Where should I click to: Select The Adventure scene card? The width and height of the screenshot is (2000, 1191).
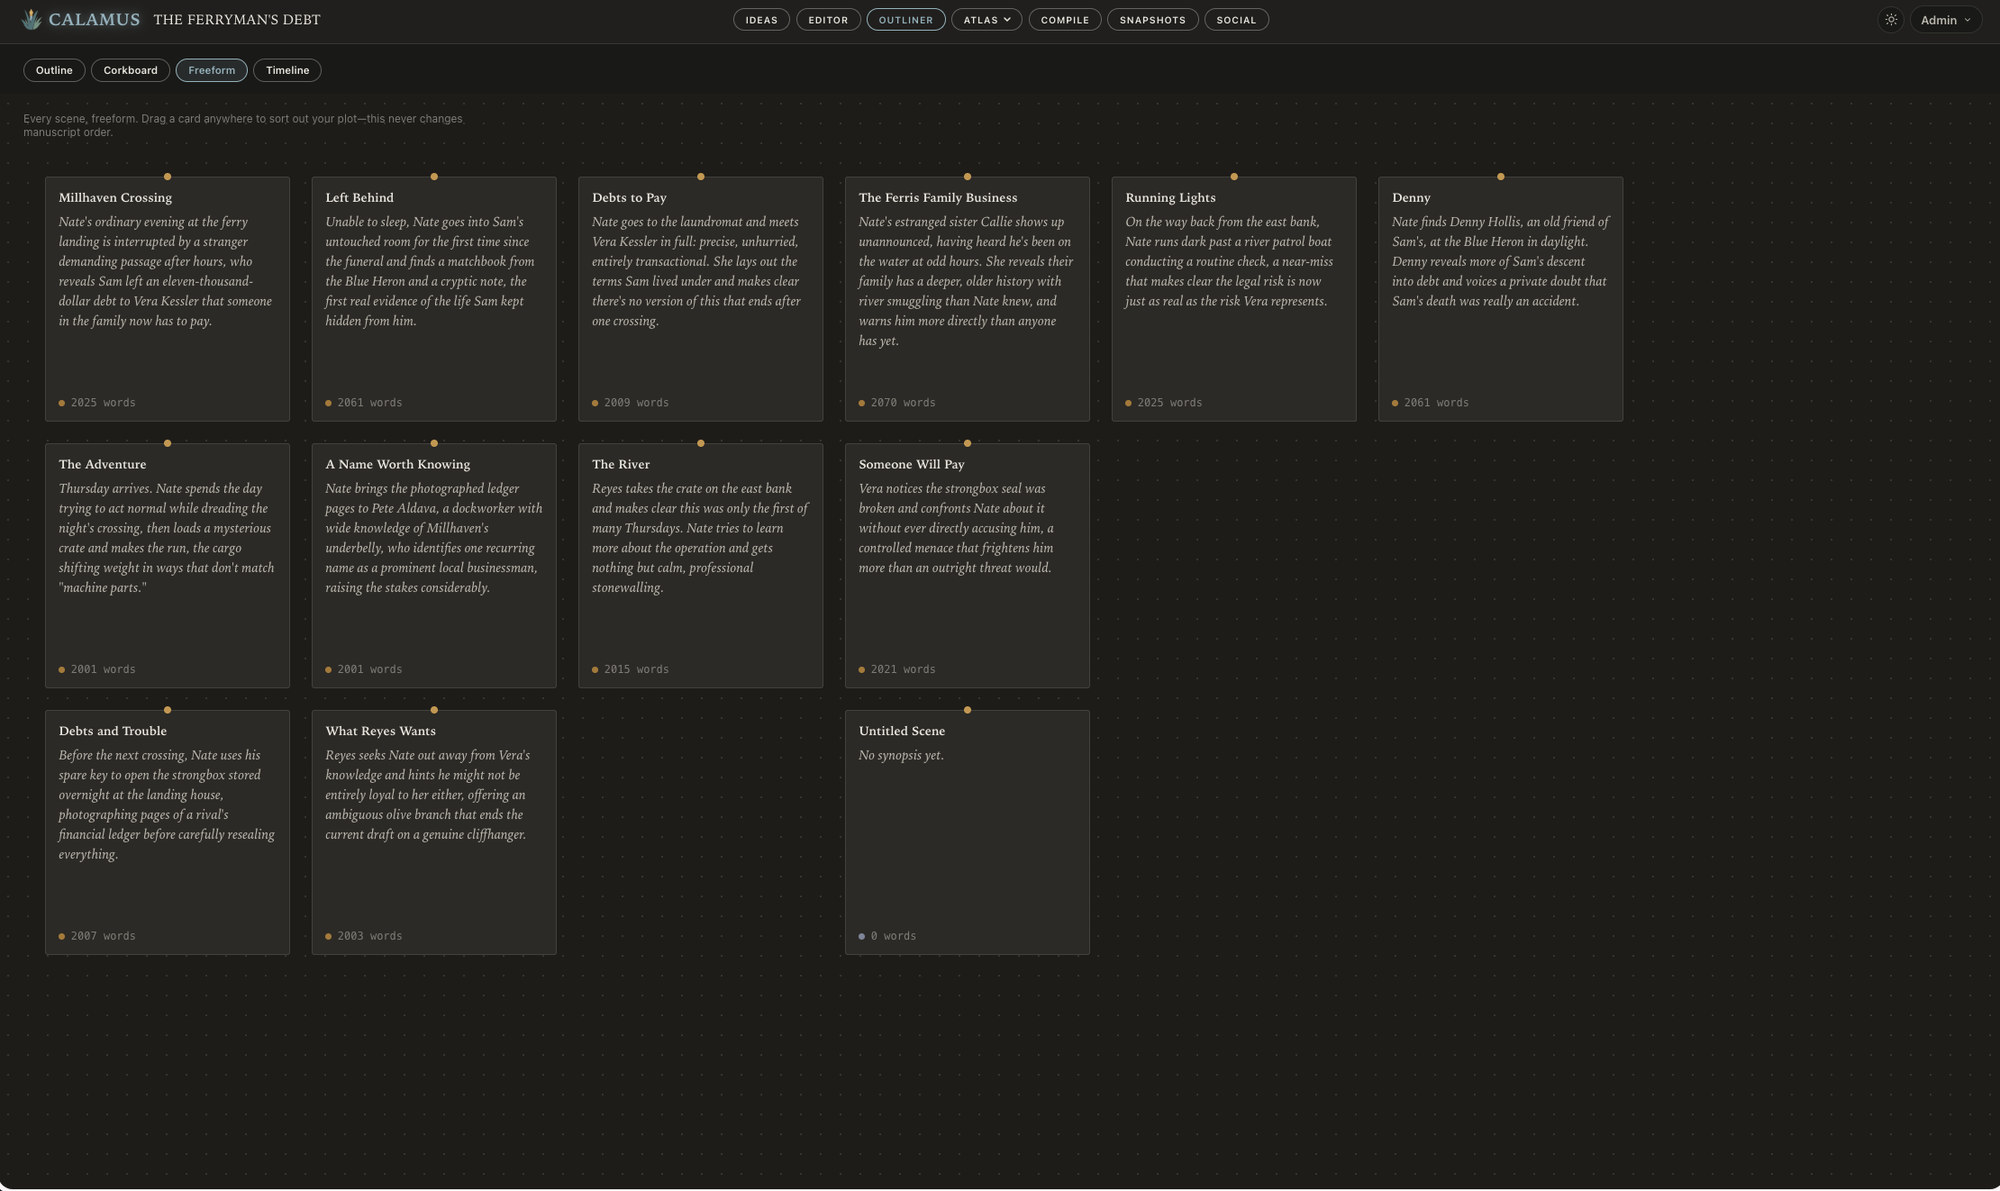[x=167, y=566]
